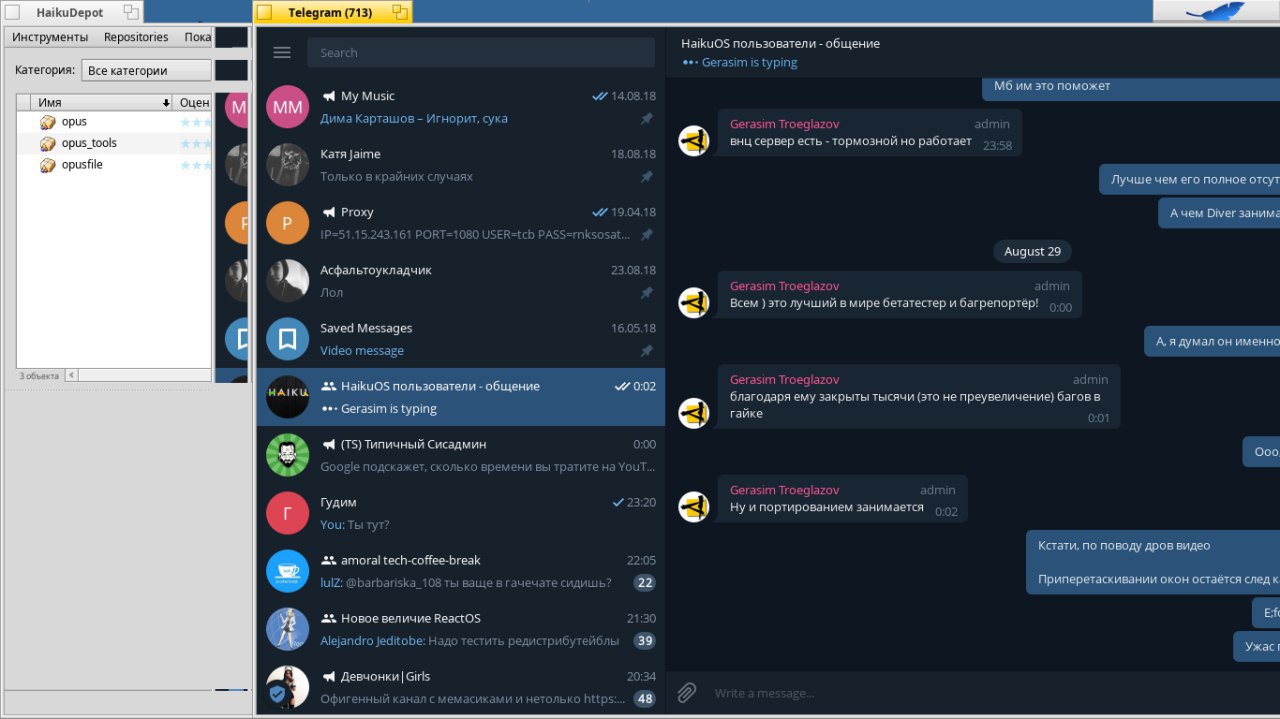Click the unread badge 39 on ReactOS chat

click(x=644, y=641)
